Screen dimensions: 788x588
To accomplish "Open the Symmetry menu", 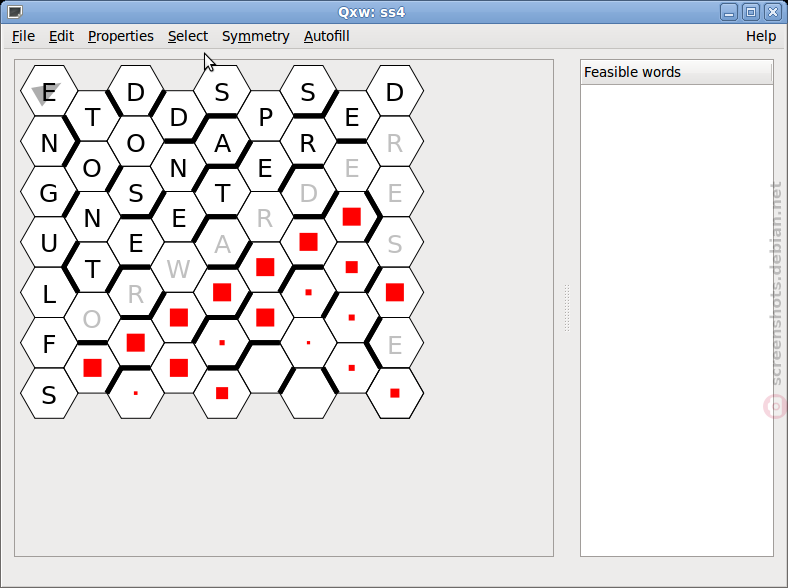I will [256, 36].
